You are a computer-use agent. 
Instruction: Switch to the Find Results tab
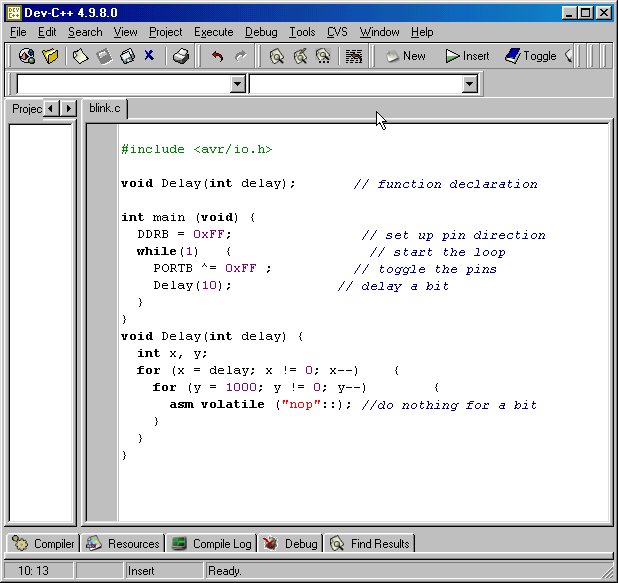coord(369,544)
